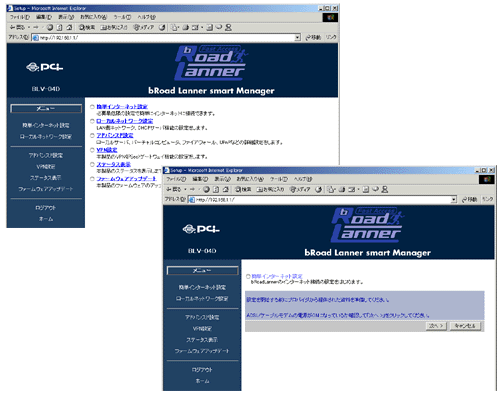This screenshot has height=400, width=500.
Task: Open 編集 menu in rear IE window
Action: click(x=44, y=17)
